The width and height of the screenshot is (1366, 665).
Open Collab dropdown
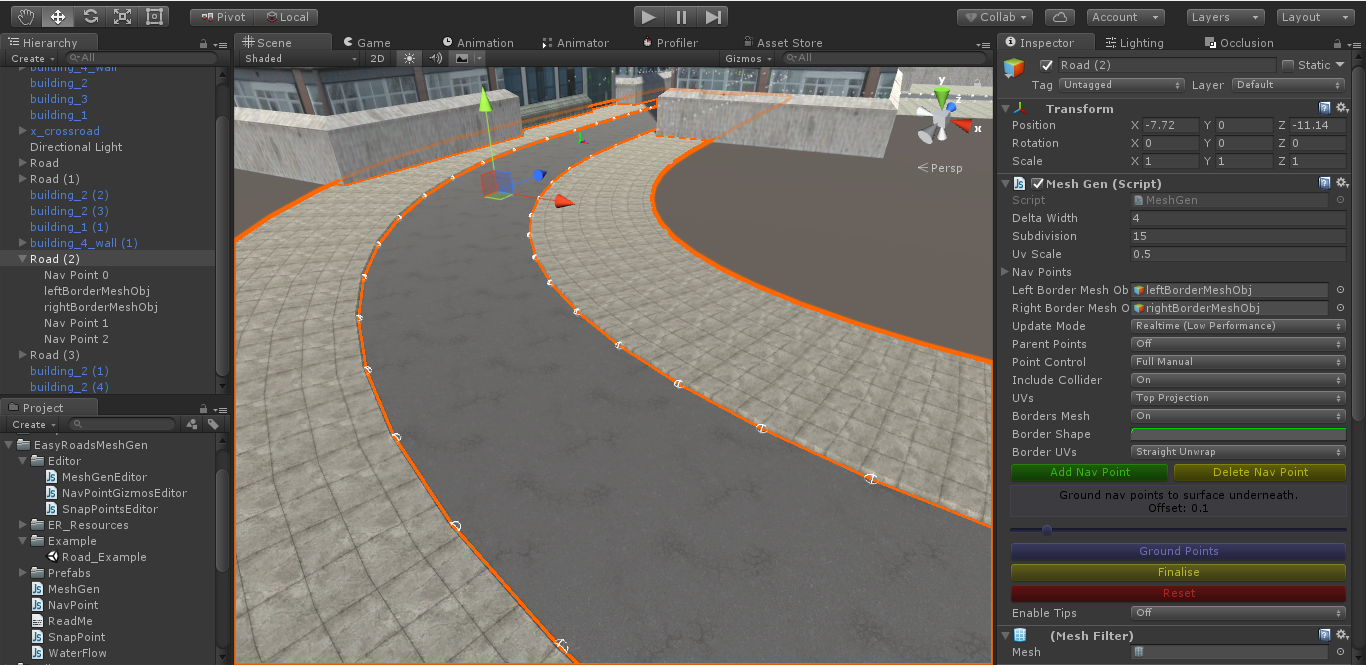click(x=997, y=17)
